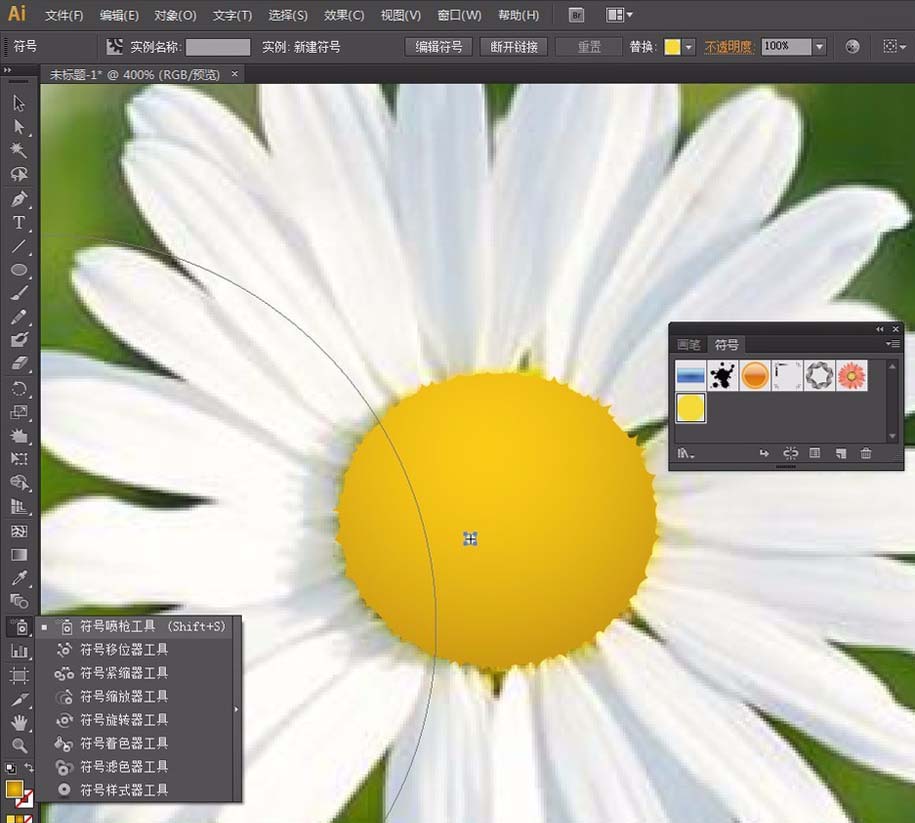The width and height of the screenshot is (915, 823).
Task: Select the Selection tool (black arrow)
Action: 19,103
